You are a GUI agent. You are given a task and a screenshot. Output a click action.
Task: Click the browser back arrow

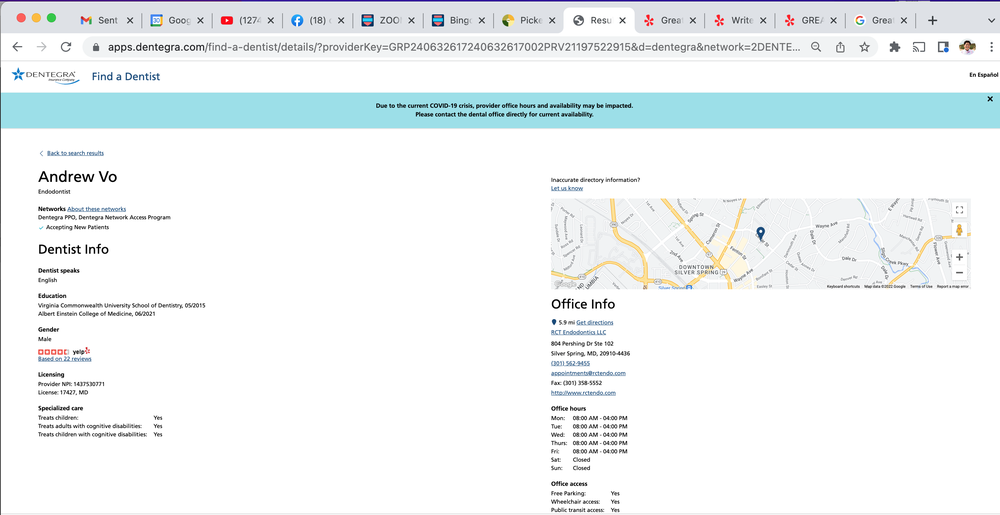[x=17, y=47]
